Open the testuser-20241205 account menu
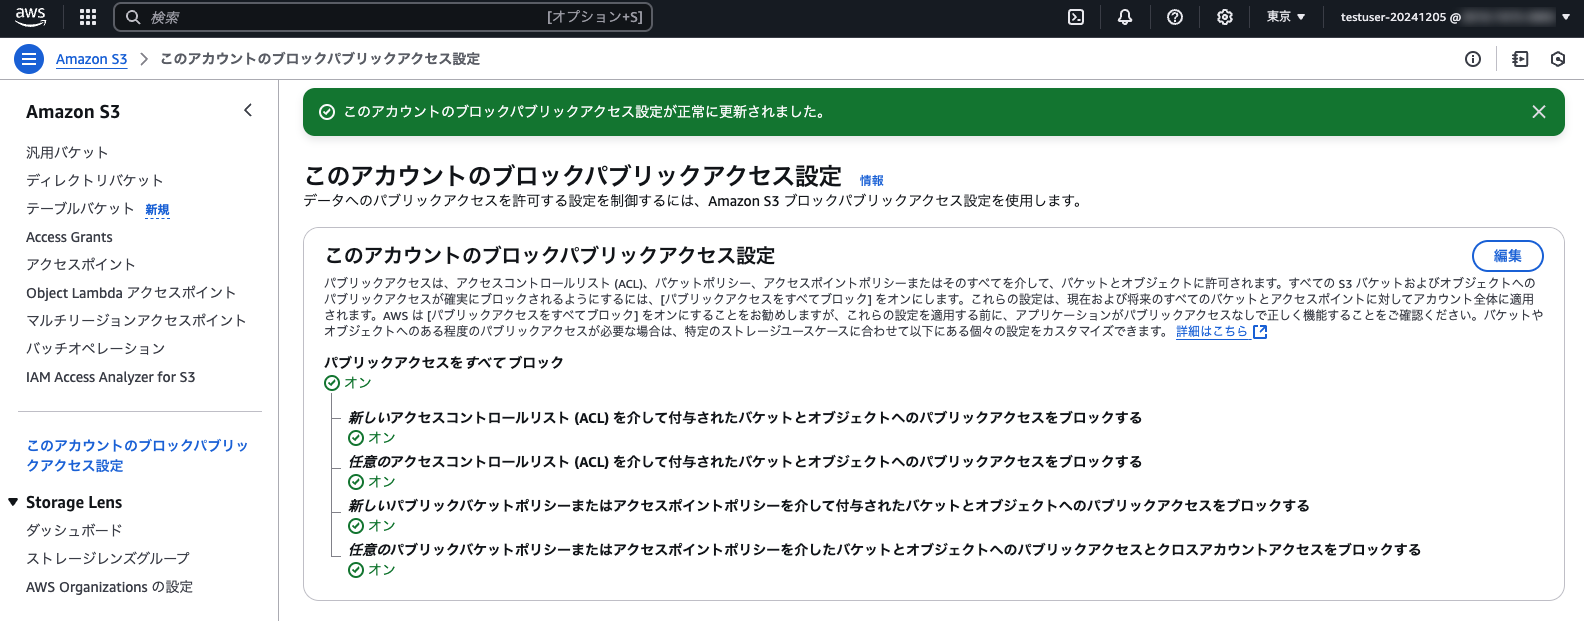1584x621 pixels. point(1456,17)
